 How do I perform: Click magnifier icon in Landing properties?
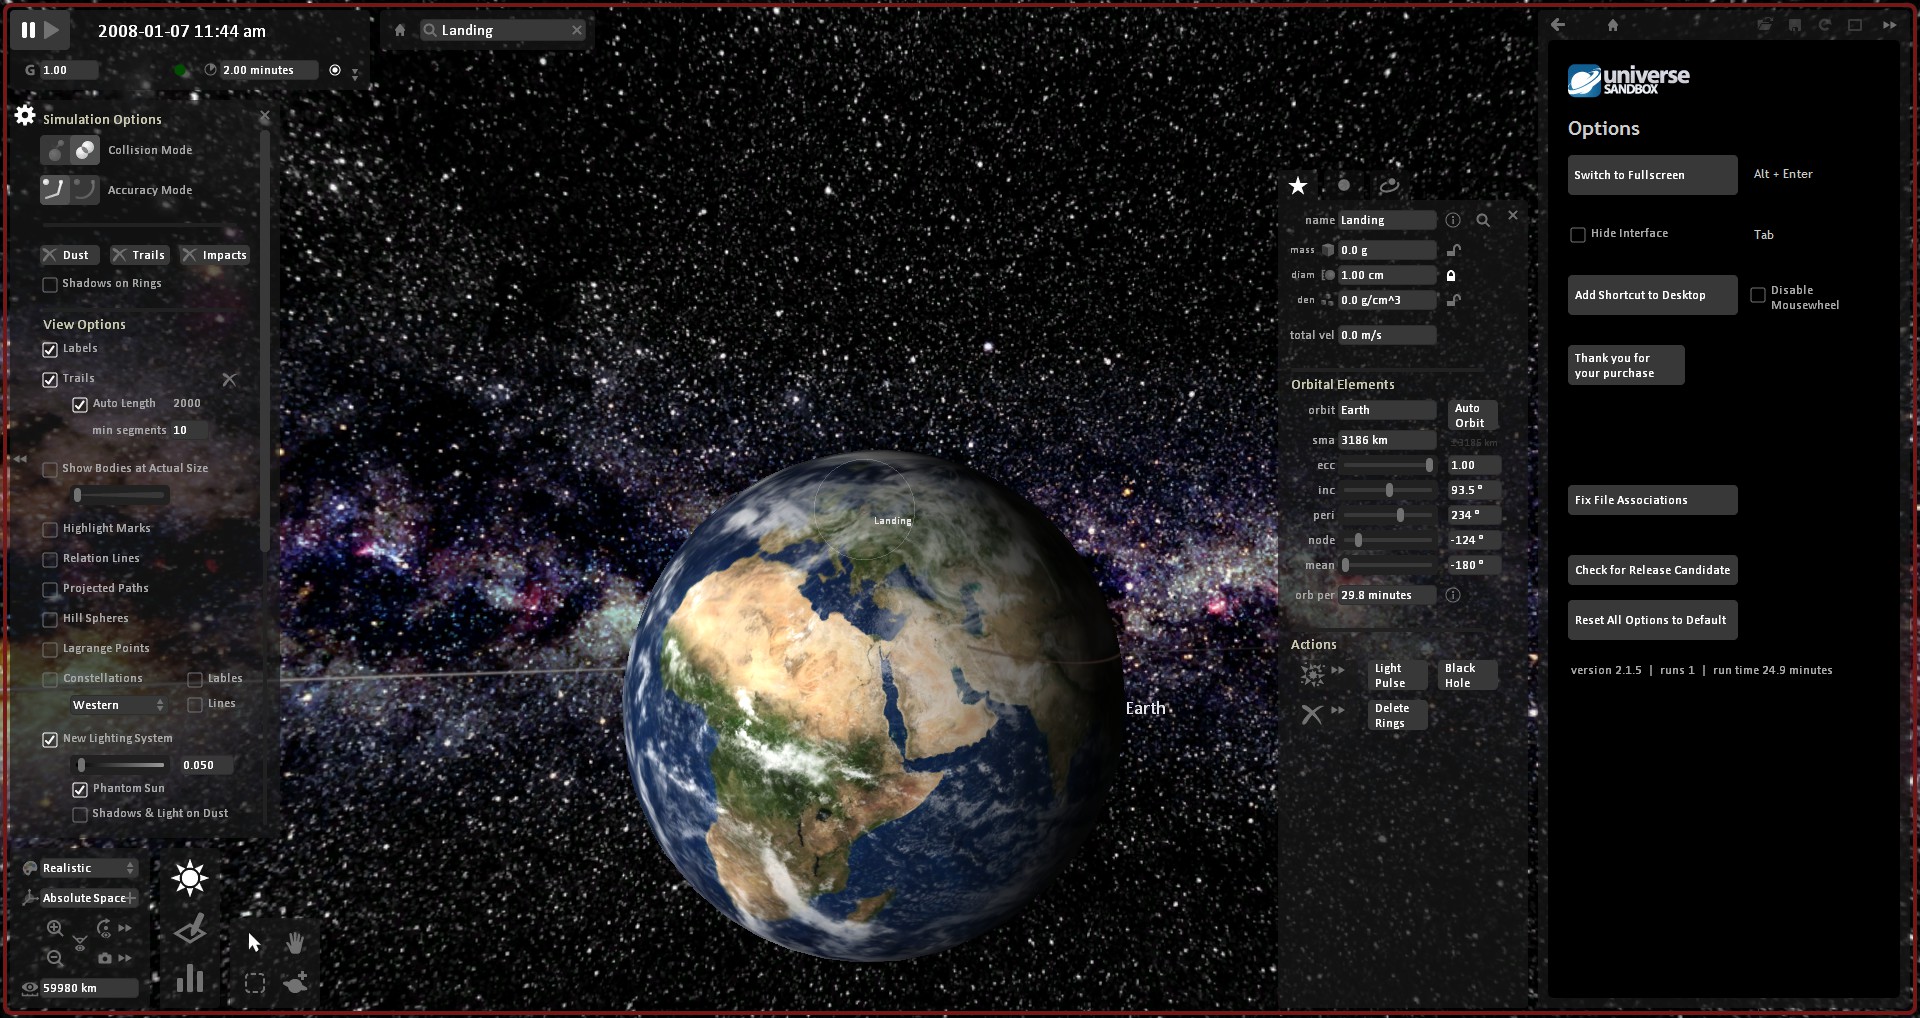(x=1483, y=220)
